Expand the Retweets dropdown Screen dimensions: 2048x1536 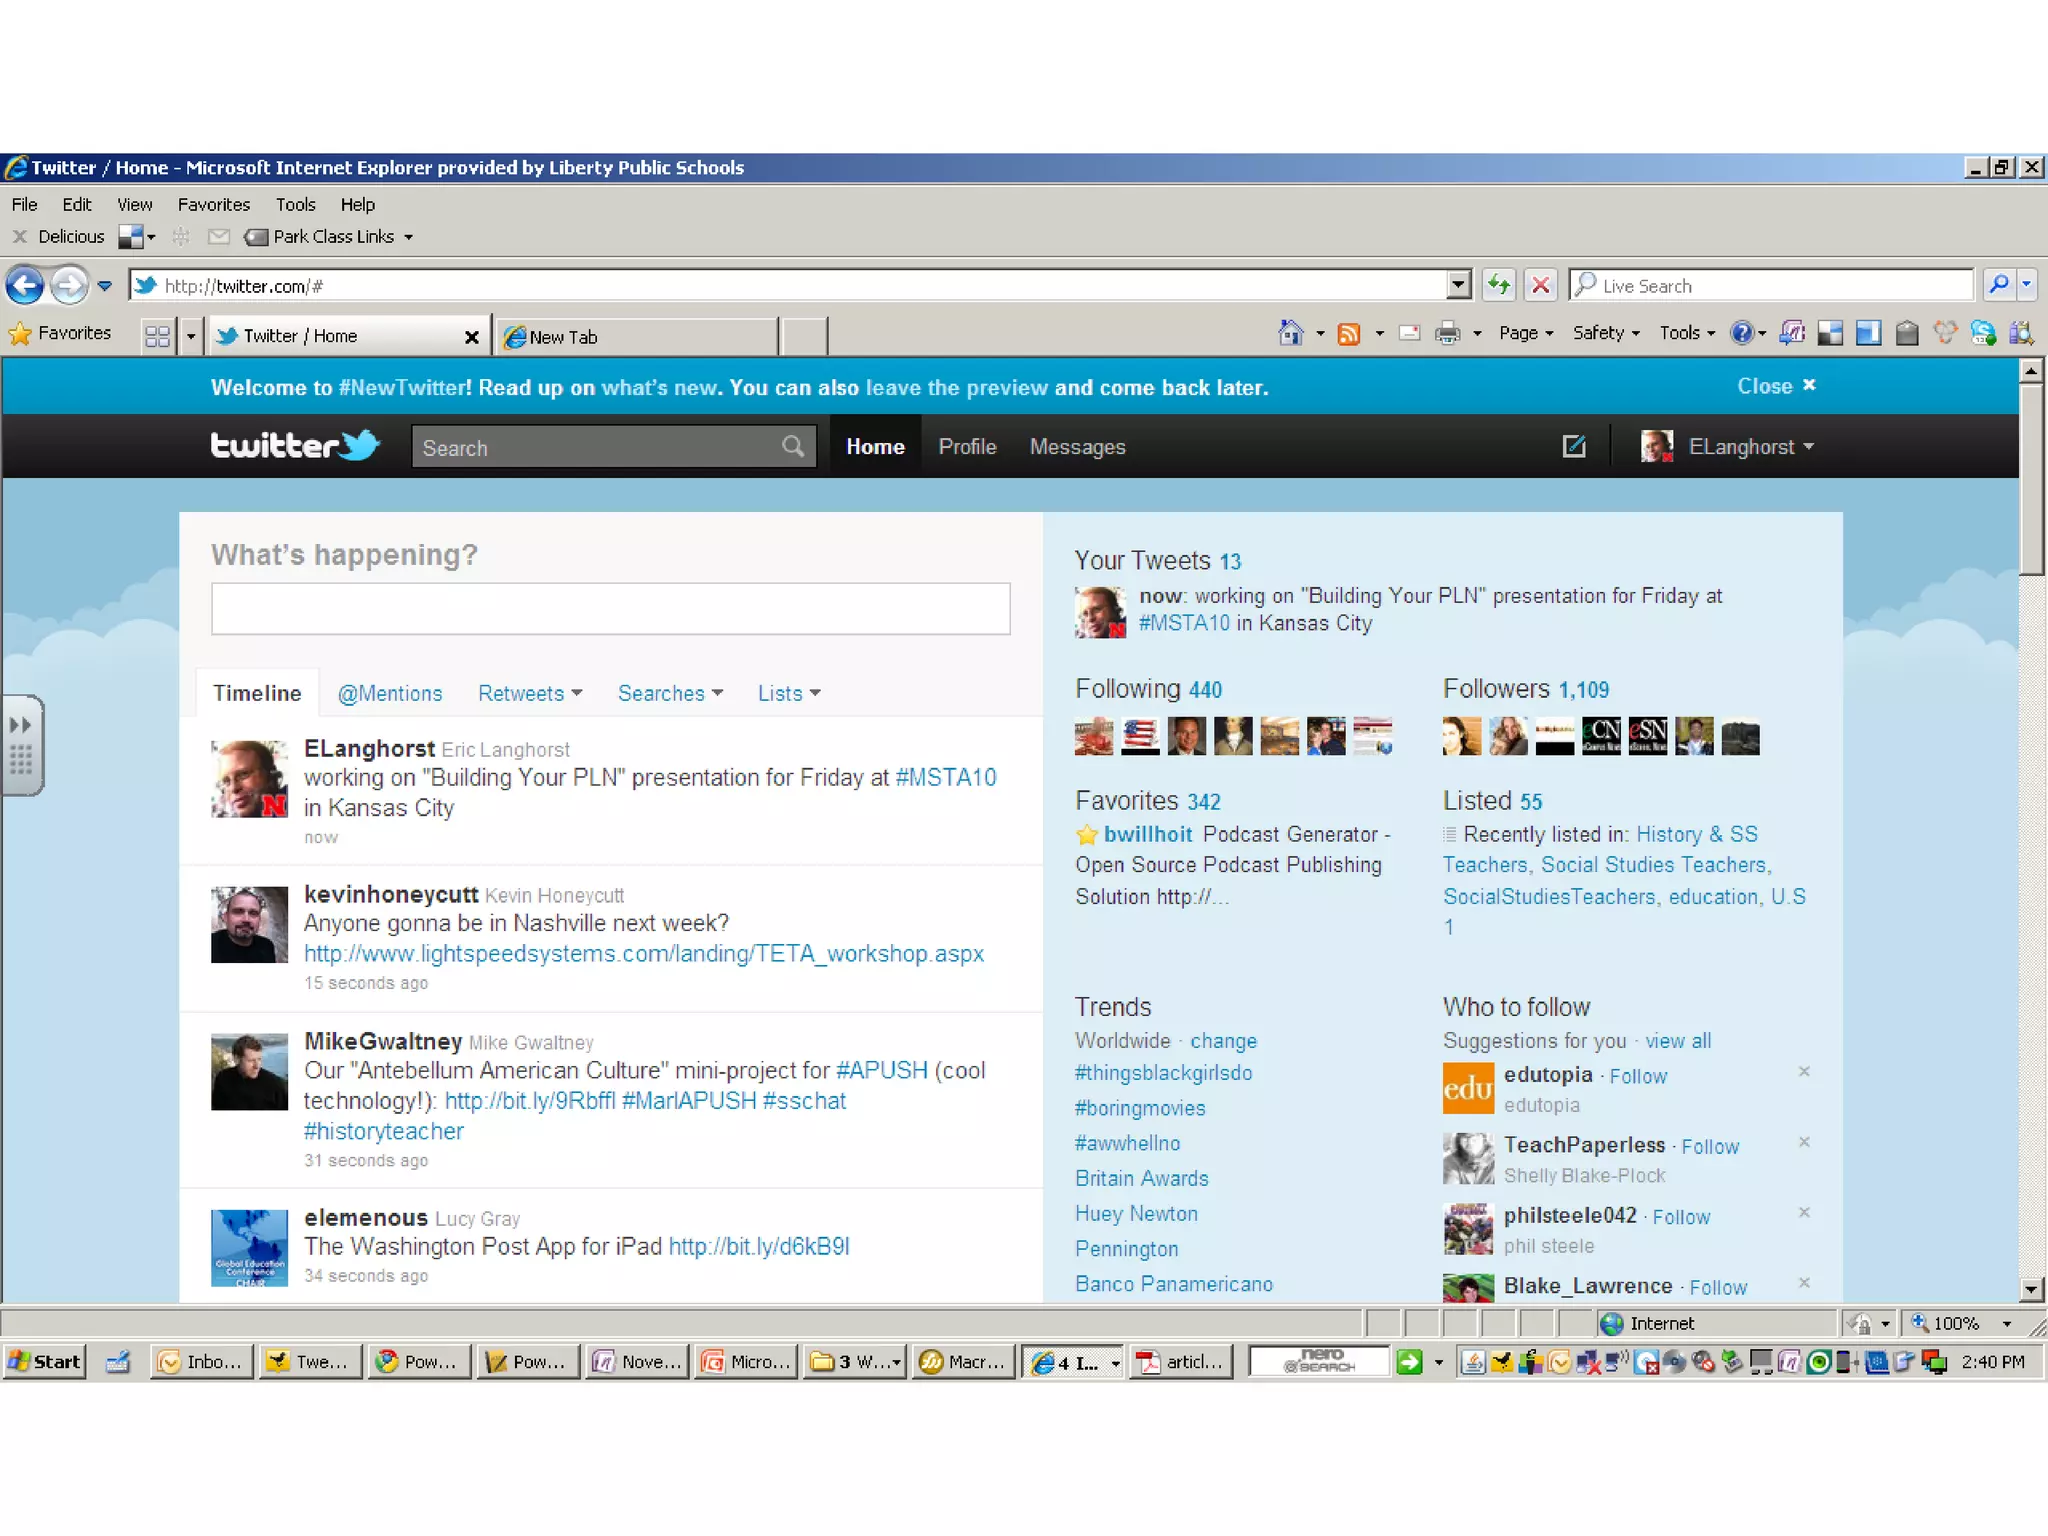pyautogui.click(x=530, y=693)
